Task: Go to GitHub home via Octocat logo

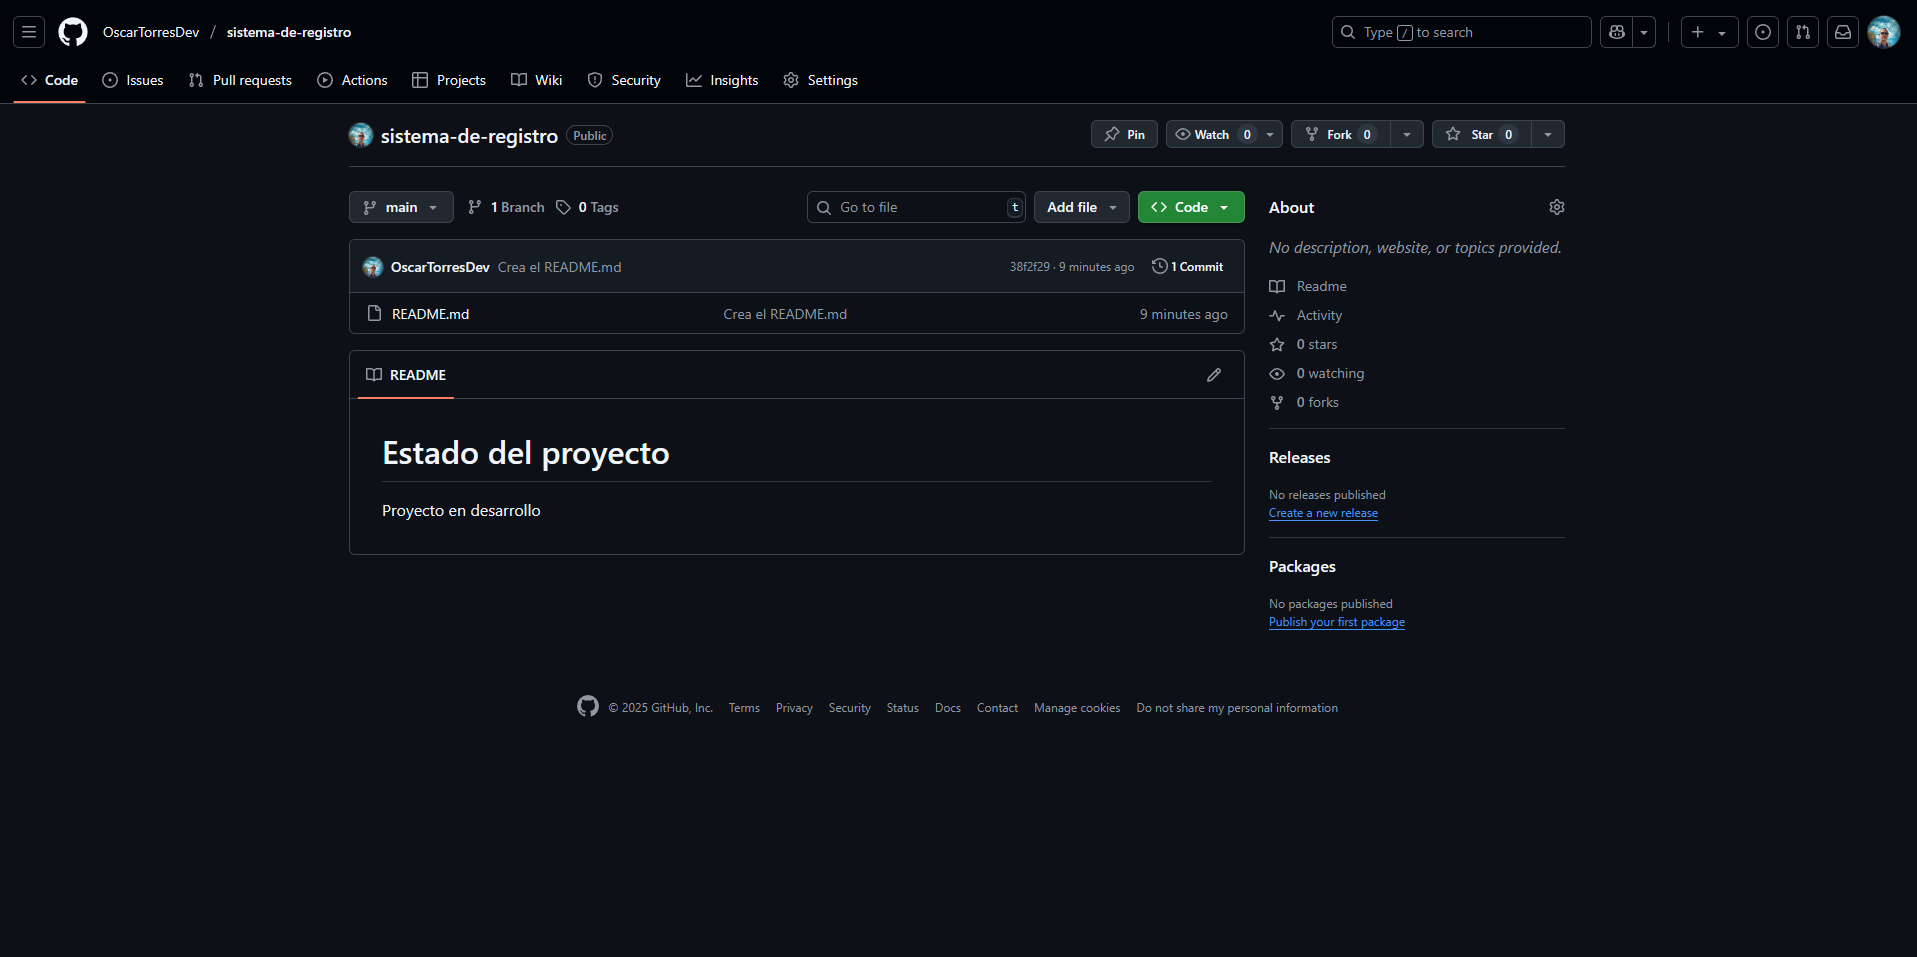Action: (73, 32)
